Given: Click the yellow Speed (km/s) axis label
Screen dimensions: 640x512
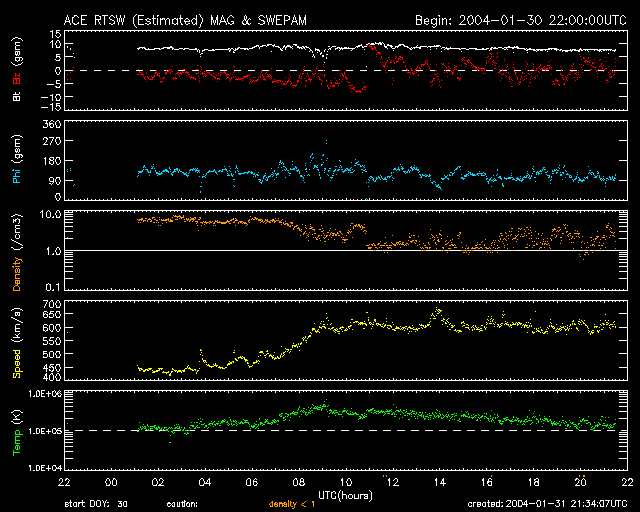Looking at the screenshot, I should [x=17, y=341].
